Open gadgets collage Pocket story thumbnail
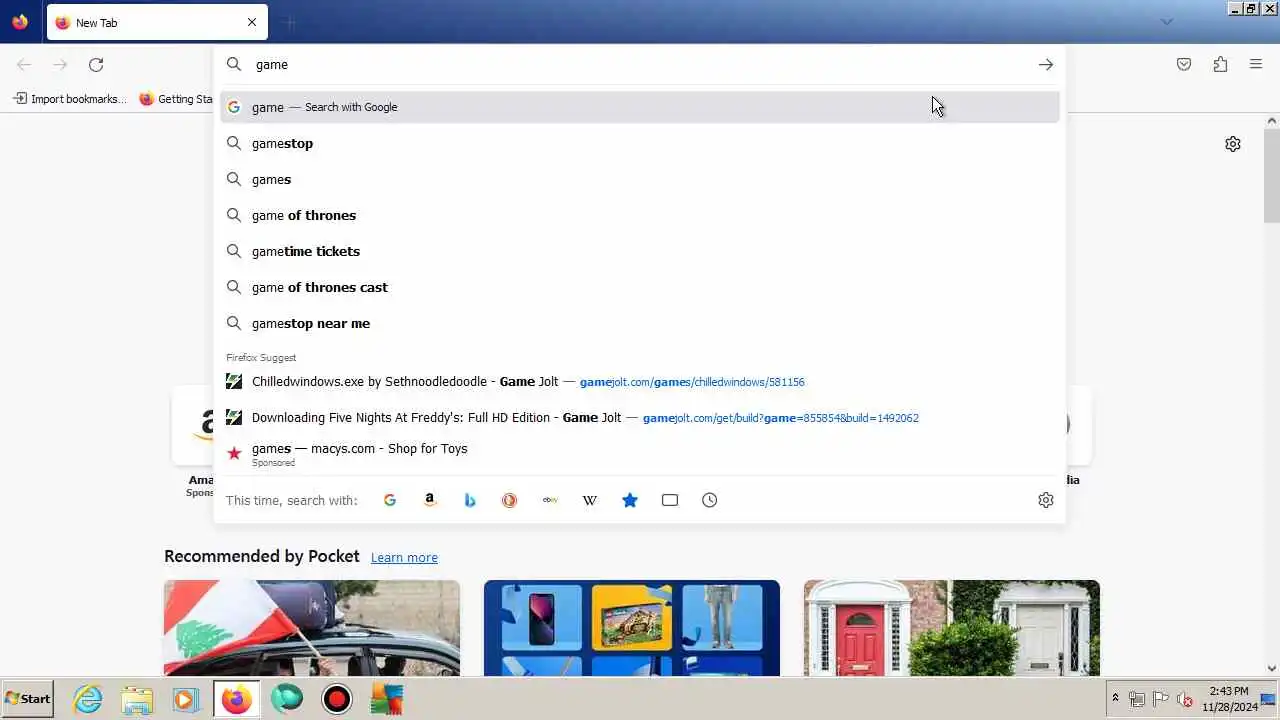Image resolution: width=1280 pixels, height=720 pixels. pyautogui.click(x=632, y=628)
